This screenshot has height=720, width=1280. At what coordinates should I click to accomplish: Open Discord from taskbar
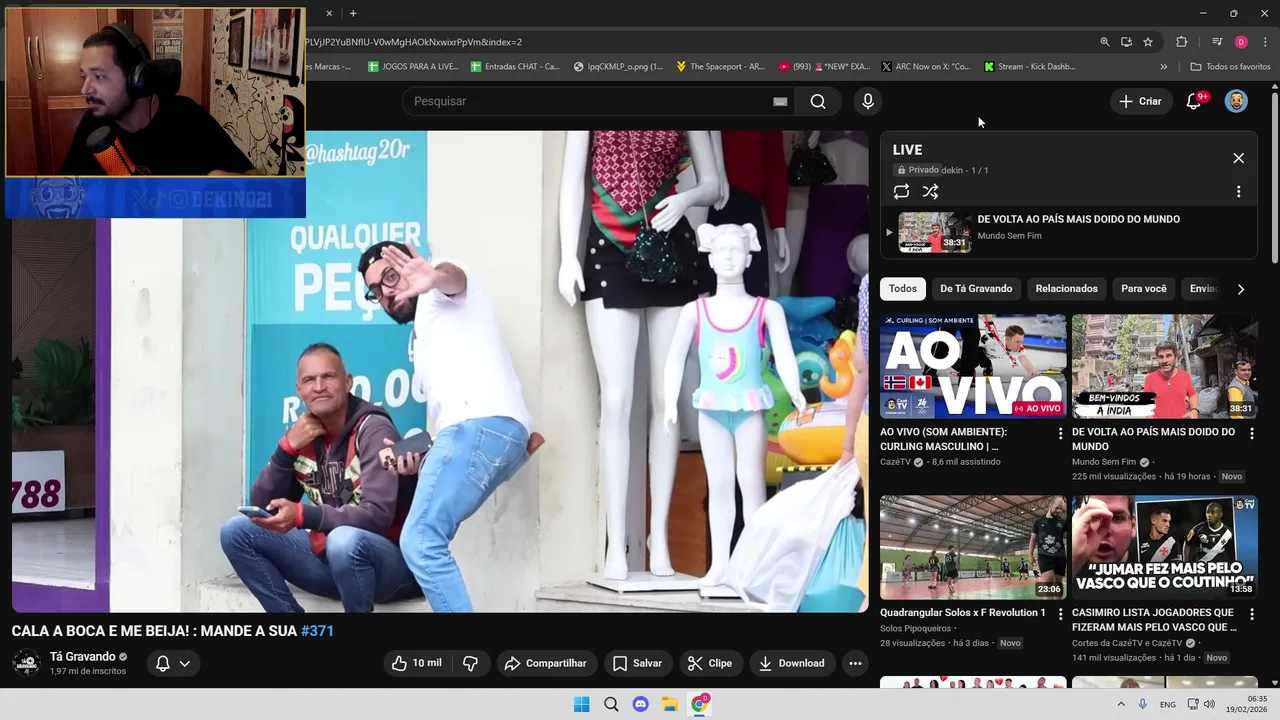click(641, 704)
